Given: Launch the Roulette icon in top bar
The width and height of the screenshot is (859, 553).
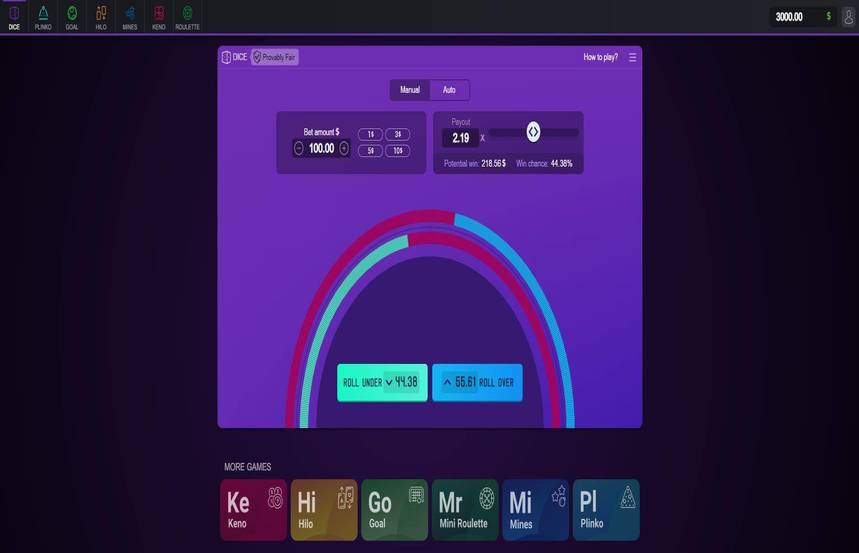Looking at the screenshot, I should click(187, 17).
